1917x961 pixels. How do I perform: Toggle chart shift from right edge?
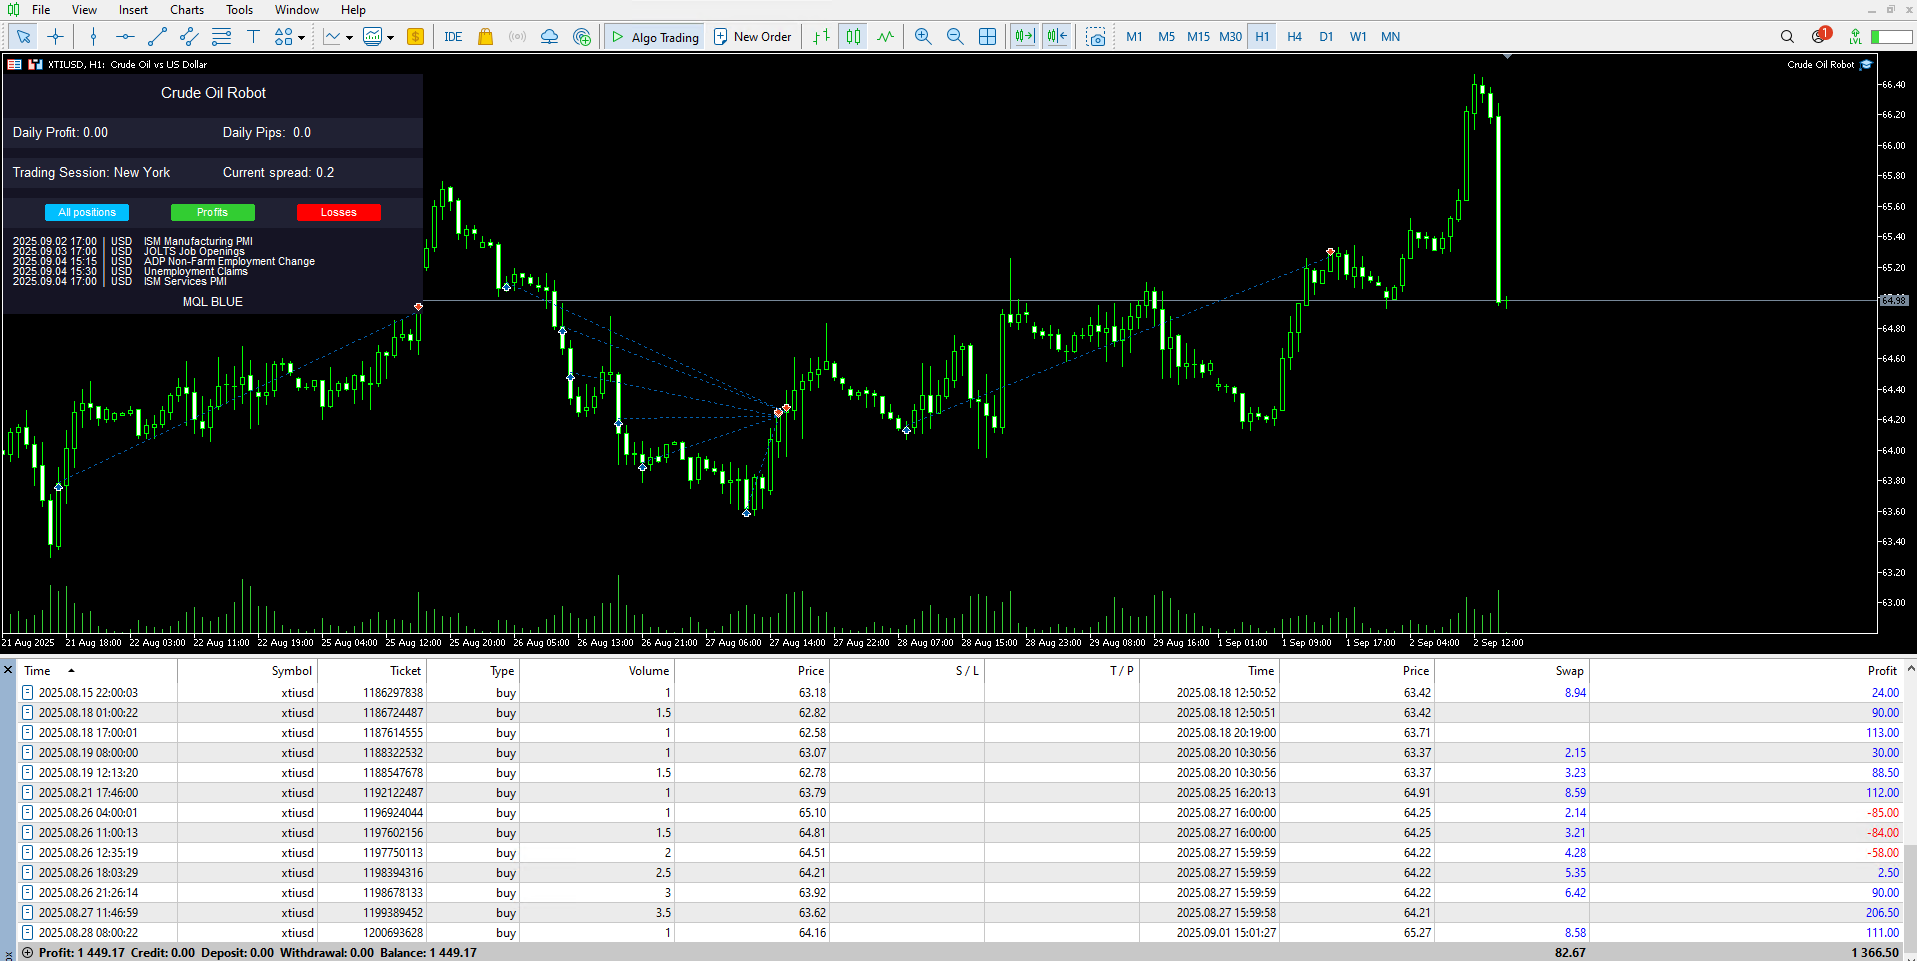[x=1056, y=37]
